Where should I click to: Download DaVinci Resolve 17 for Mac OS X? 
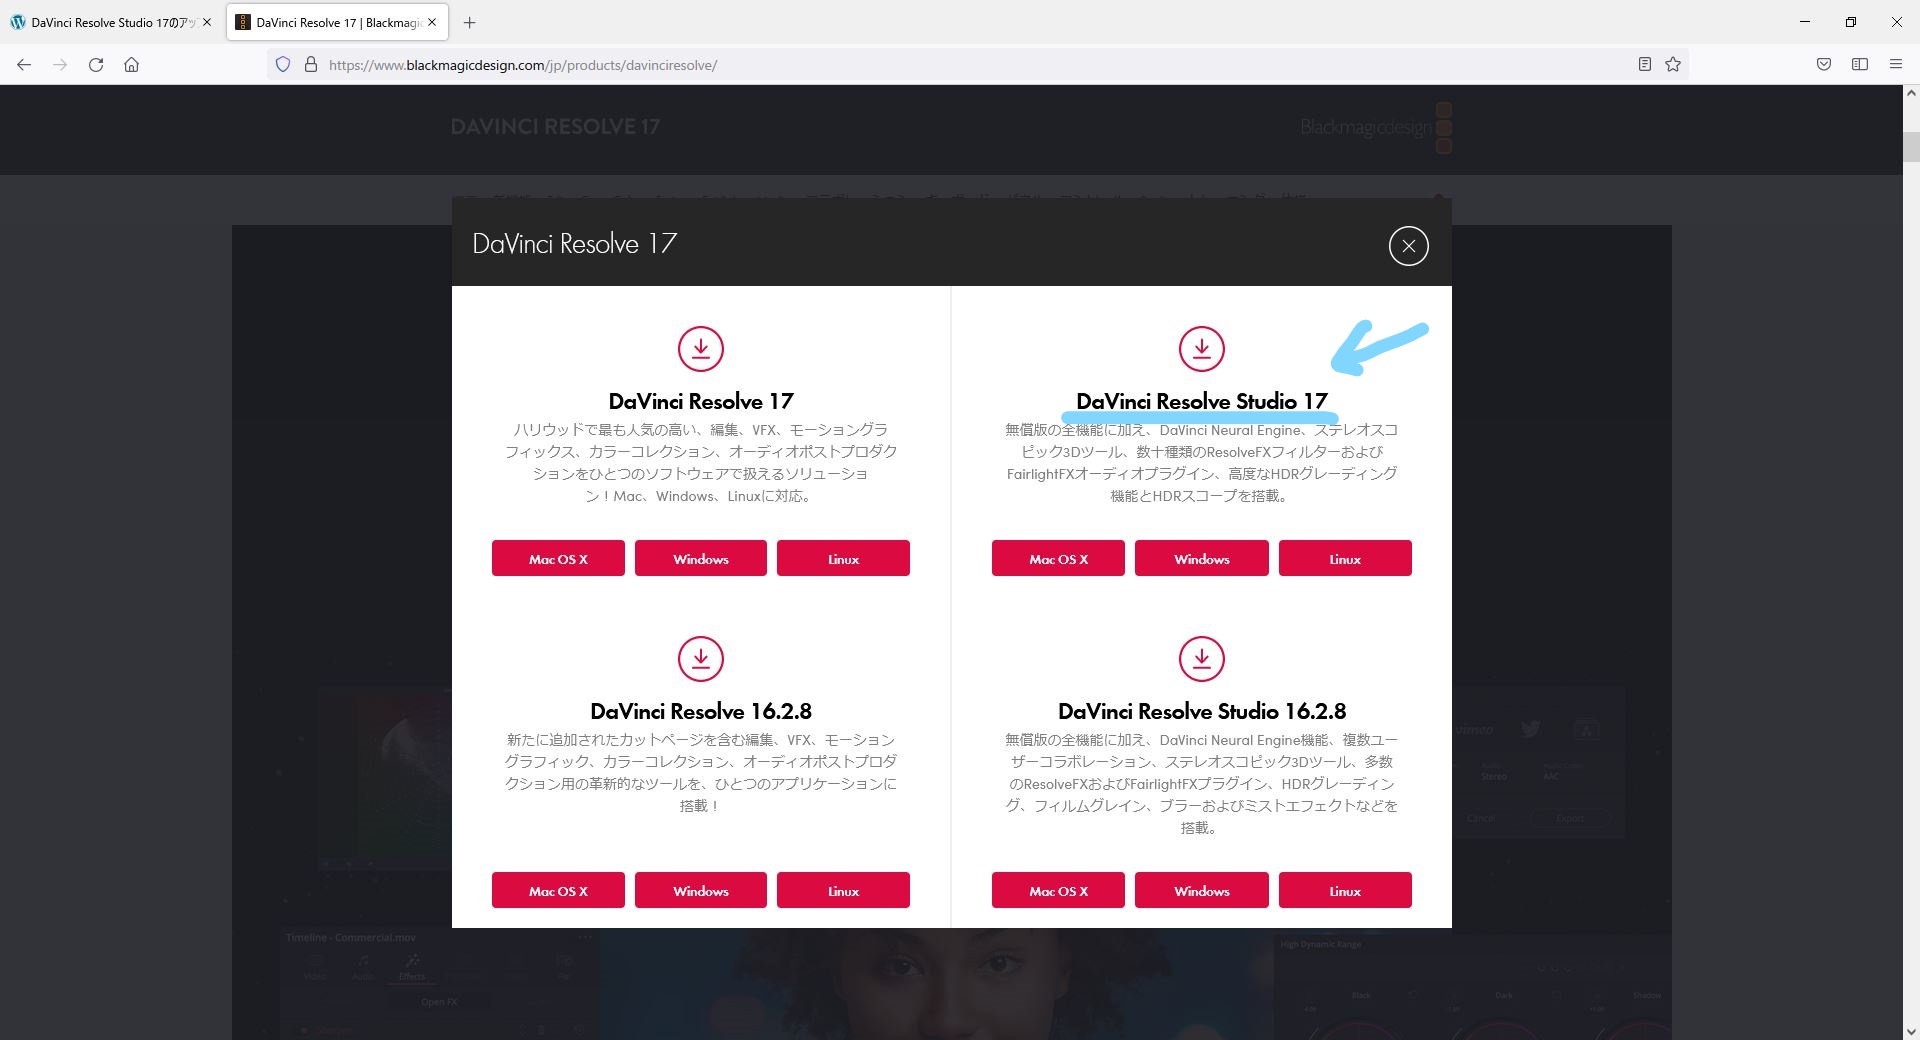click(x=558, y=558)
